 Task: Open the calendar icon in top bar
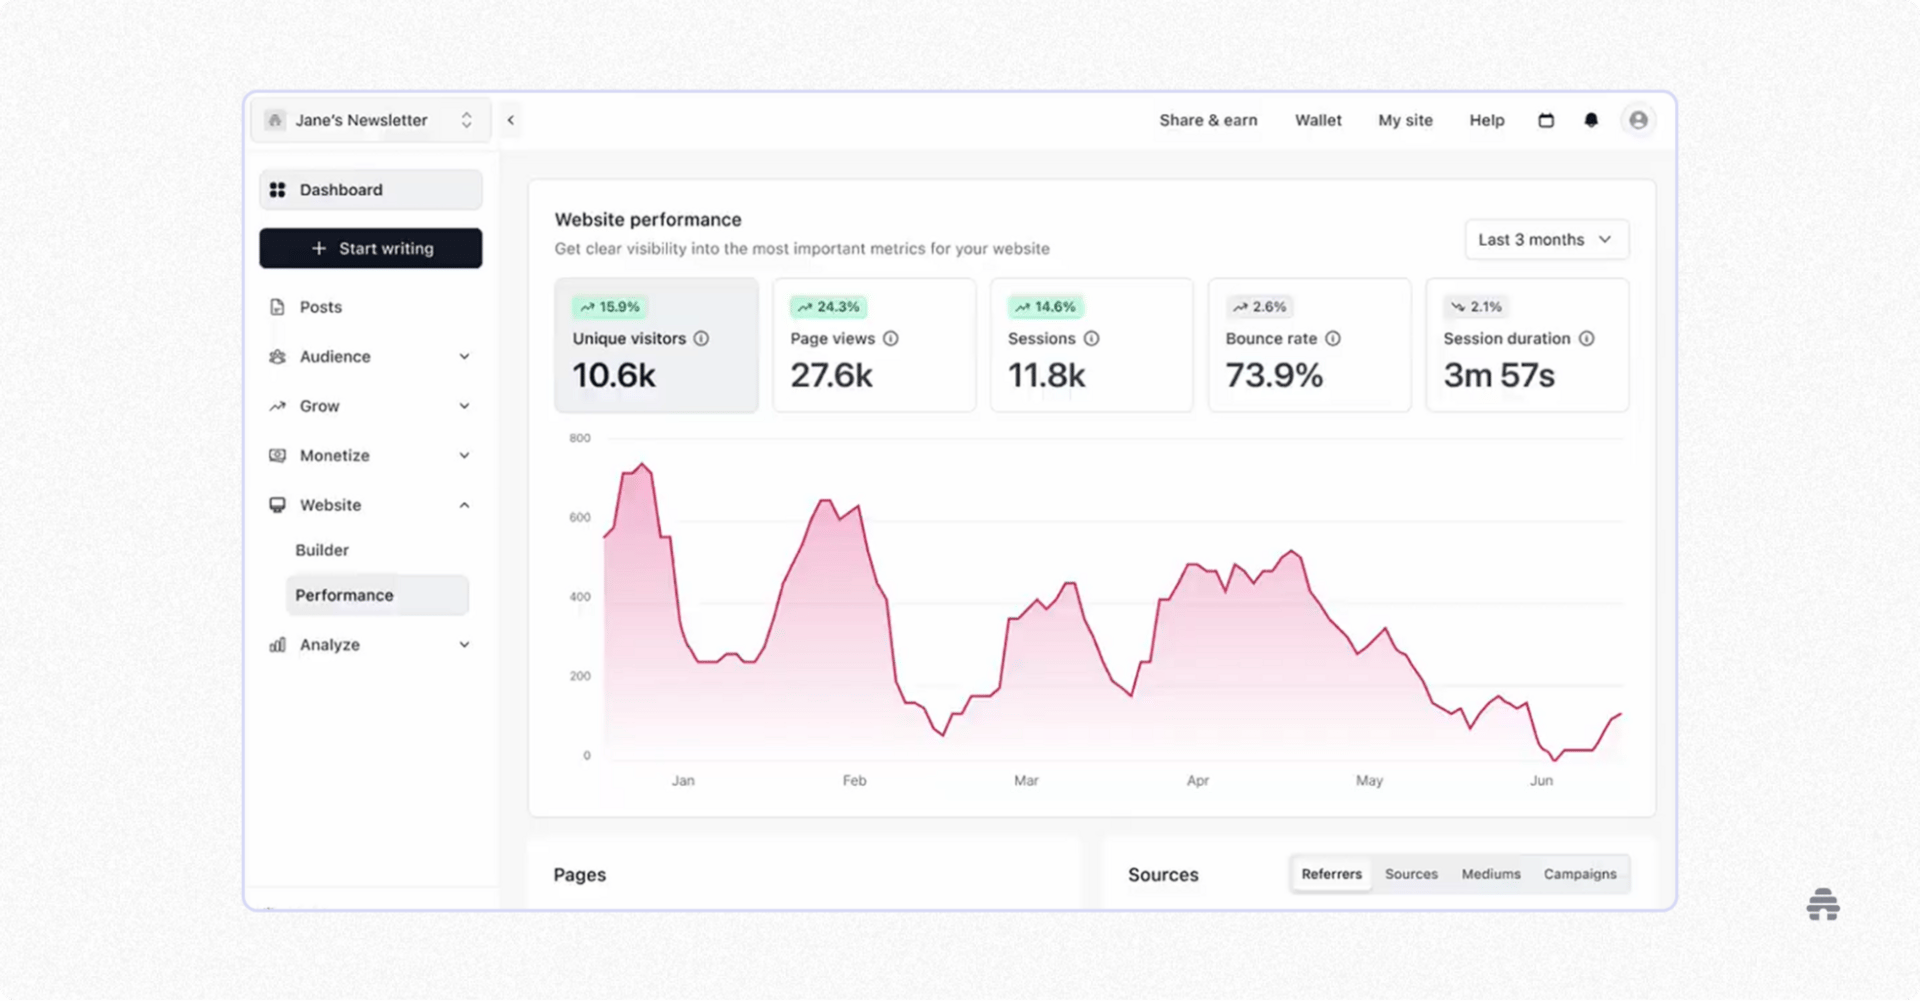click(1546, 120)
